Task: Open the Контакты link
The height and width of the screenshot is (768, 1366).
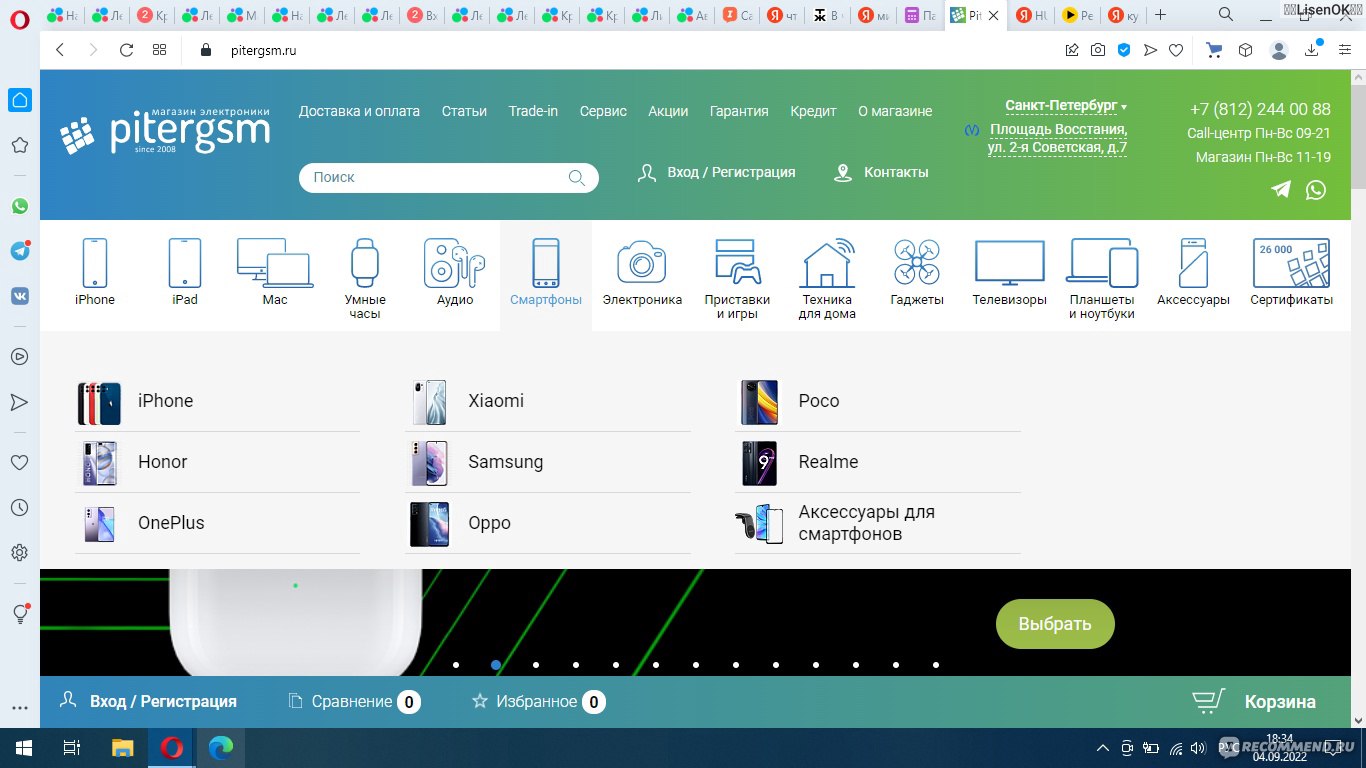Action: click(881, 172)
